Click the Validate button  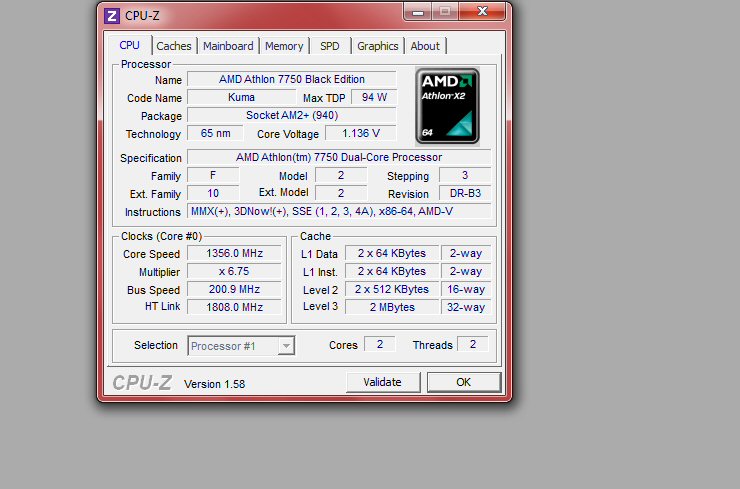[383, 382]
